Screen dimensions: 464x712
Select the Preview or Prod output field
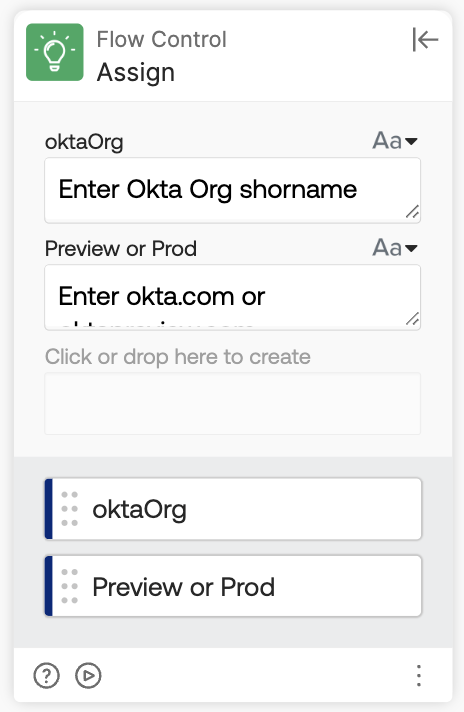233,586
